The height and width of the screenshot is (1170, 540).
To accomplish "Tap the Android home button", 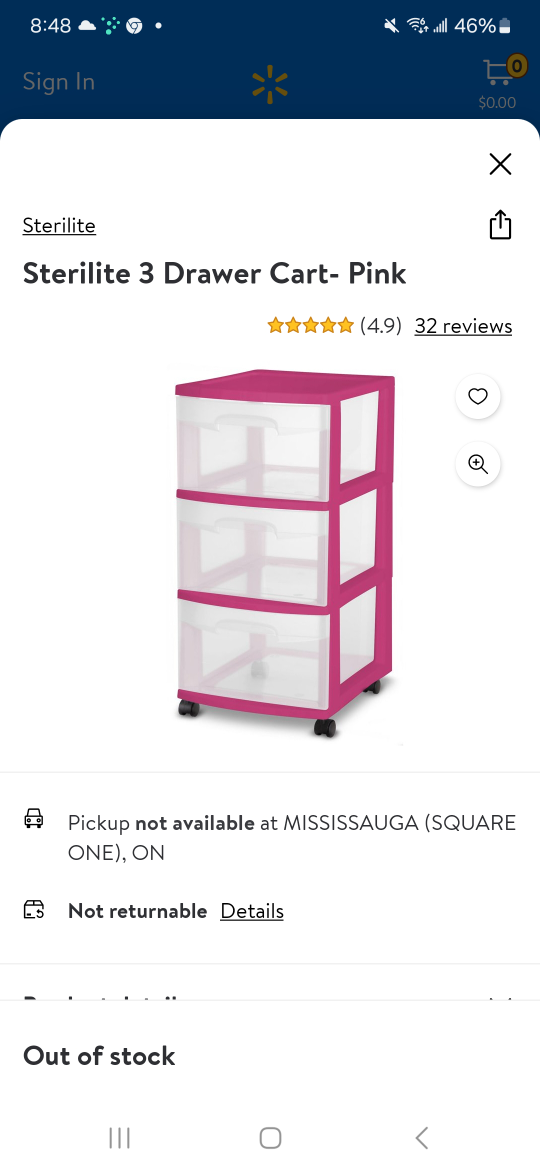I will pyautogui.click(x=270, y=1138).
